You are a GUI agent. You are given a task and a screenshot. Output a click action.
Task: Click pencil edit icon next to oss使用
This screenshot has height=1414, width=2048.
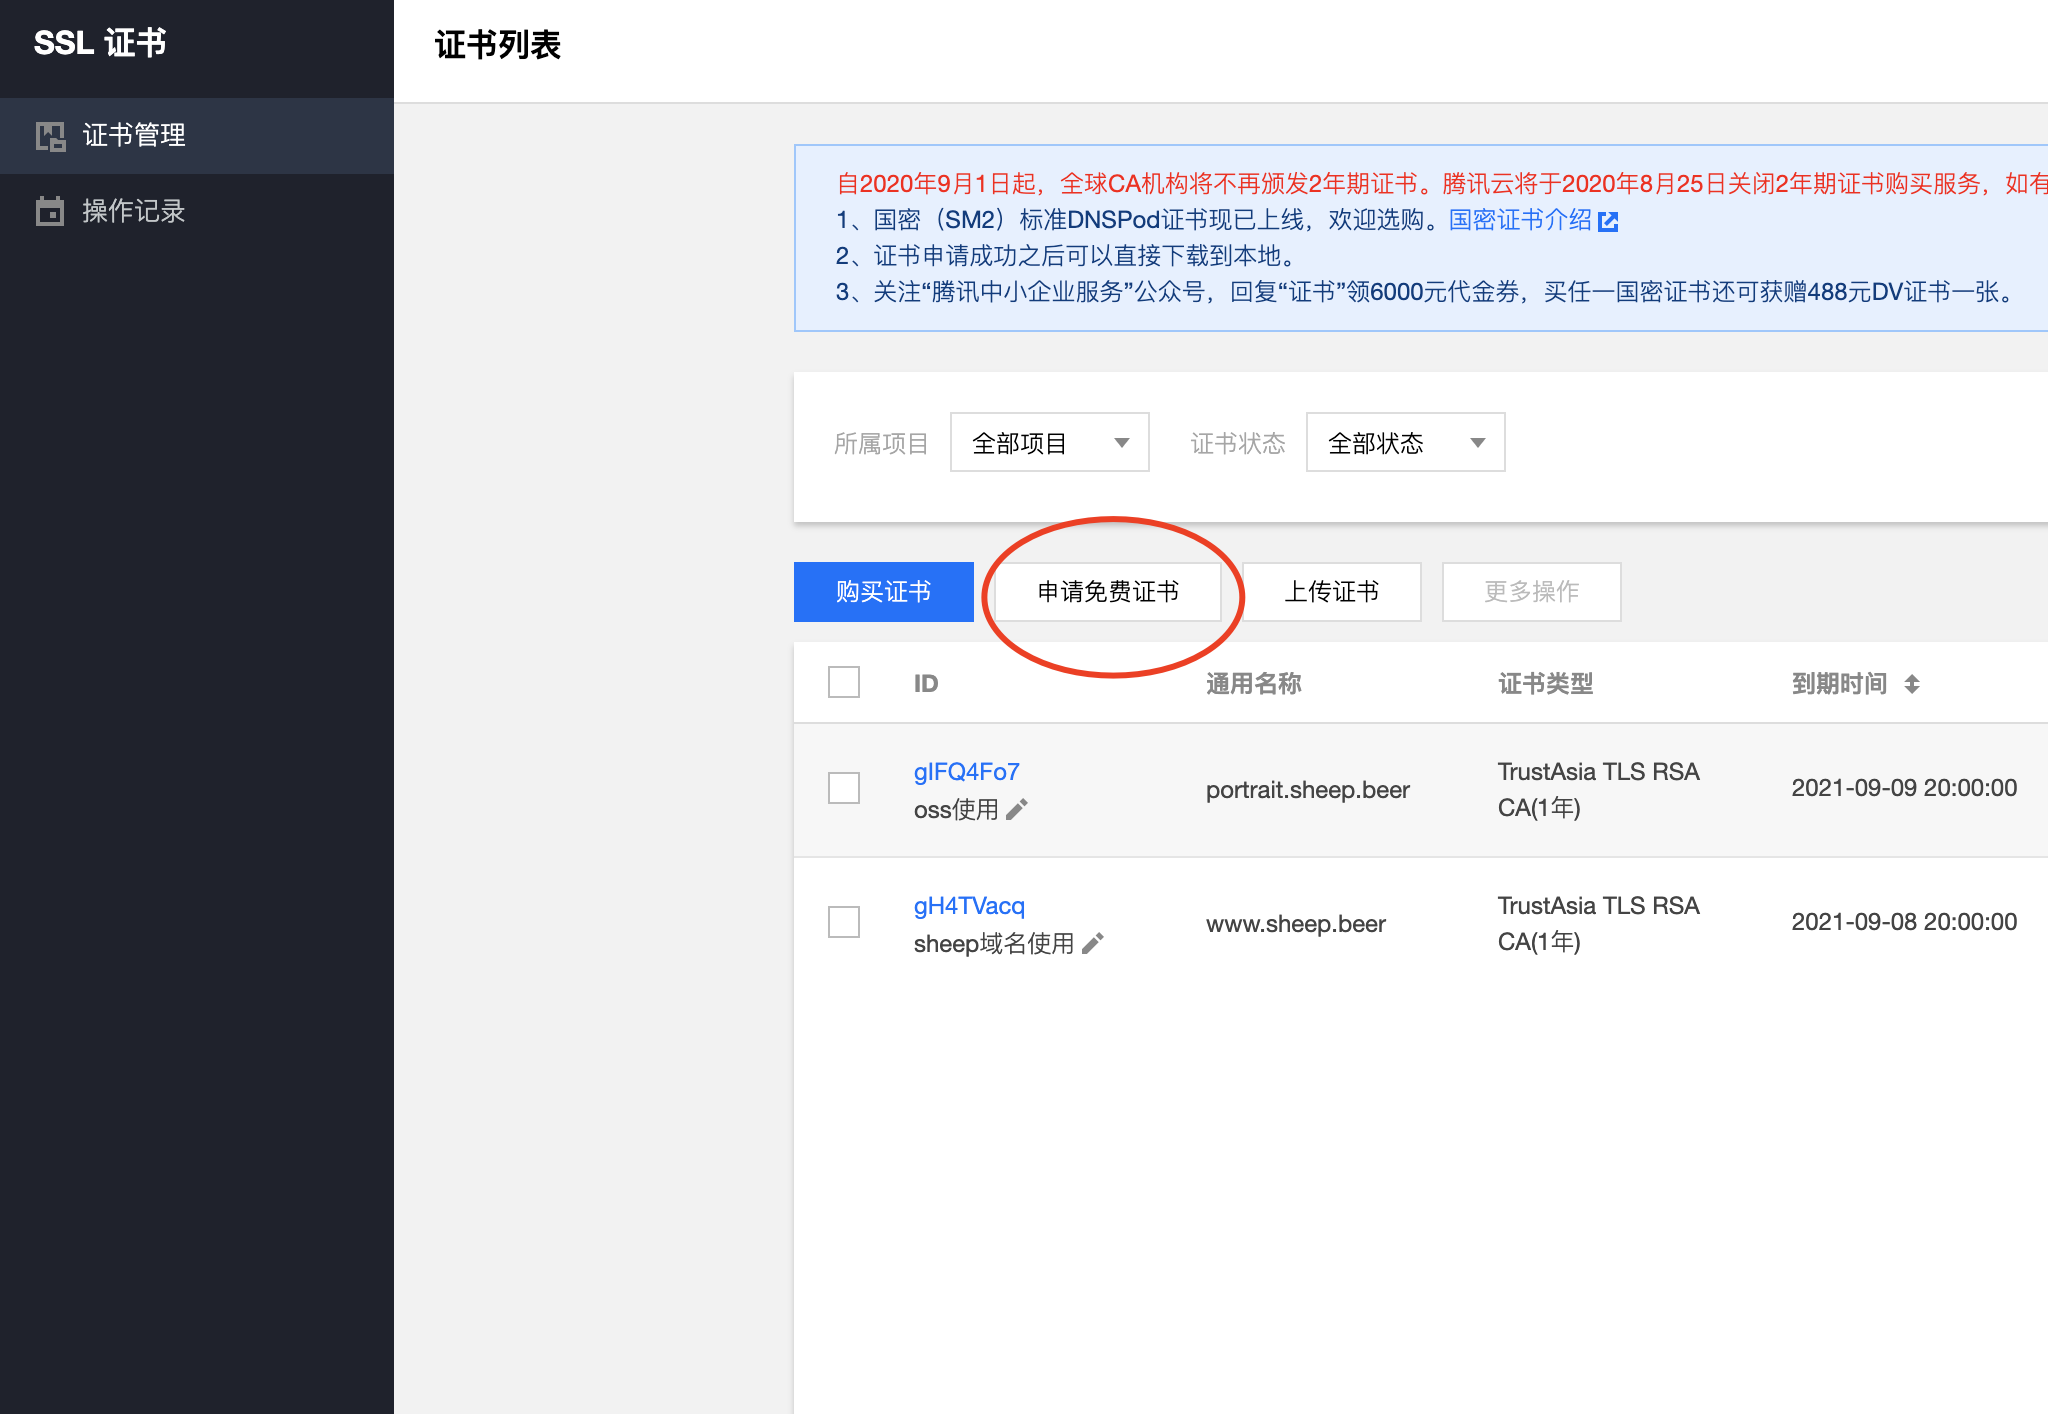[1017, 809]
